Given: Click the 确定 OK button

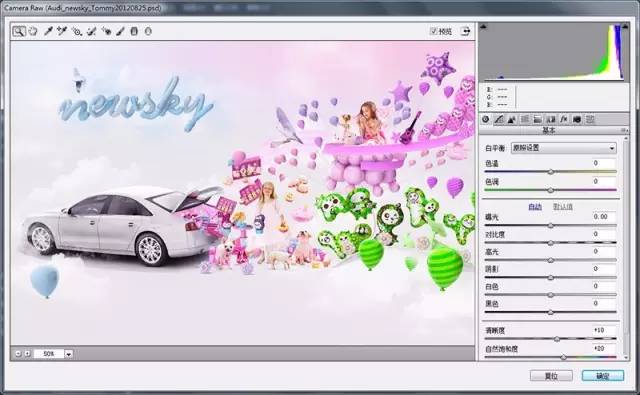Looking at the screenshot, I should tap(603, 376).
